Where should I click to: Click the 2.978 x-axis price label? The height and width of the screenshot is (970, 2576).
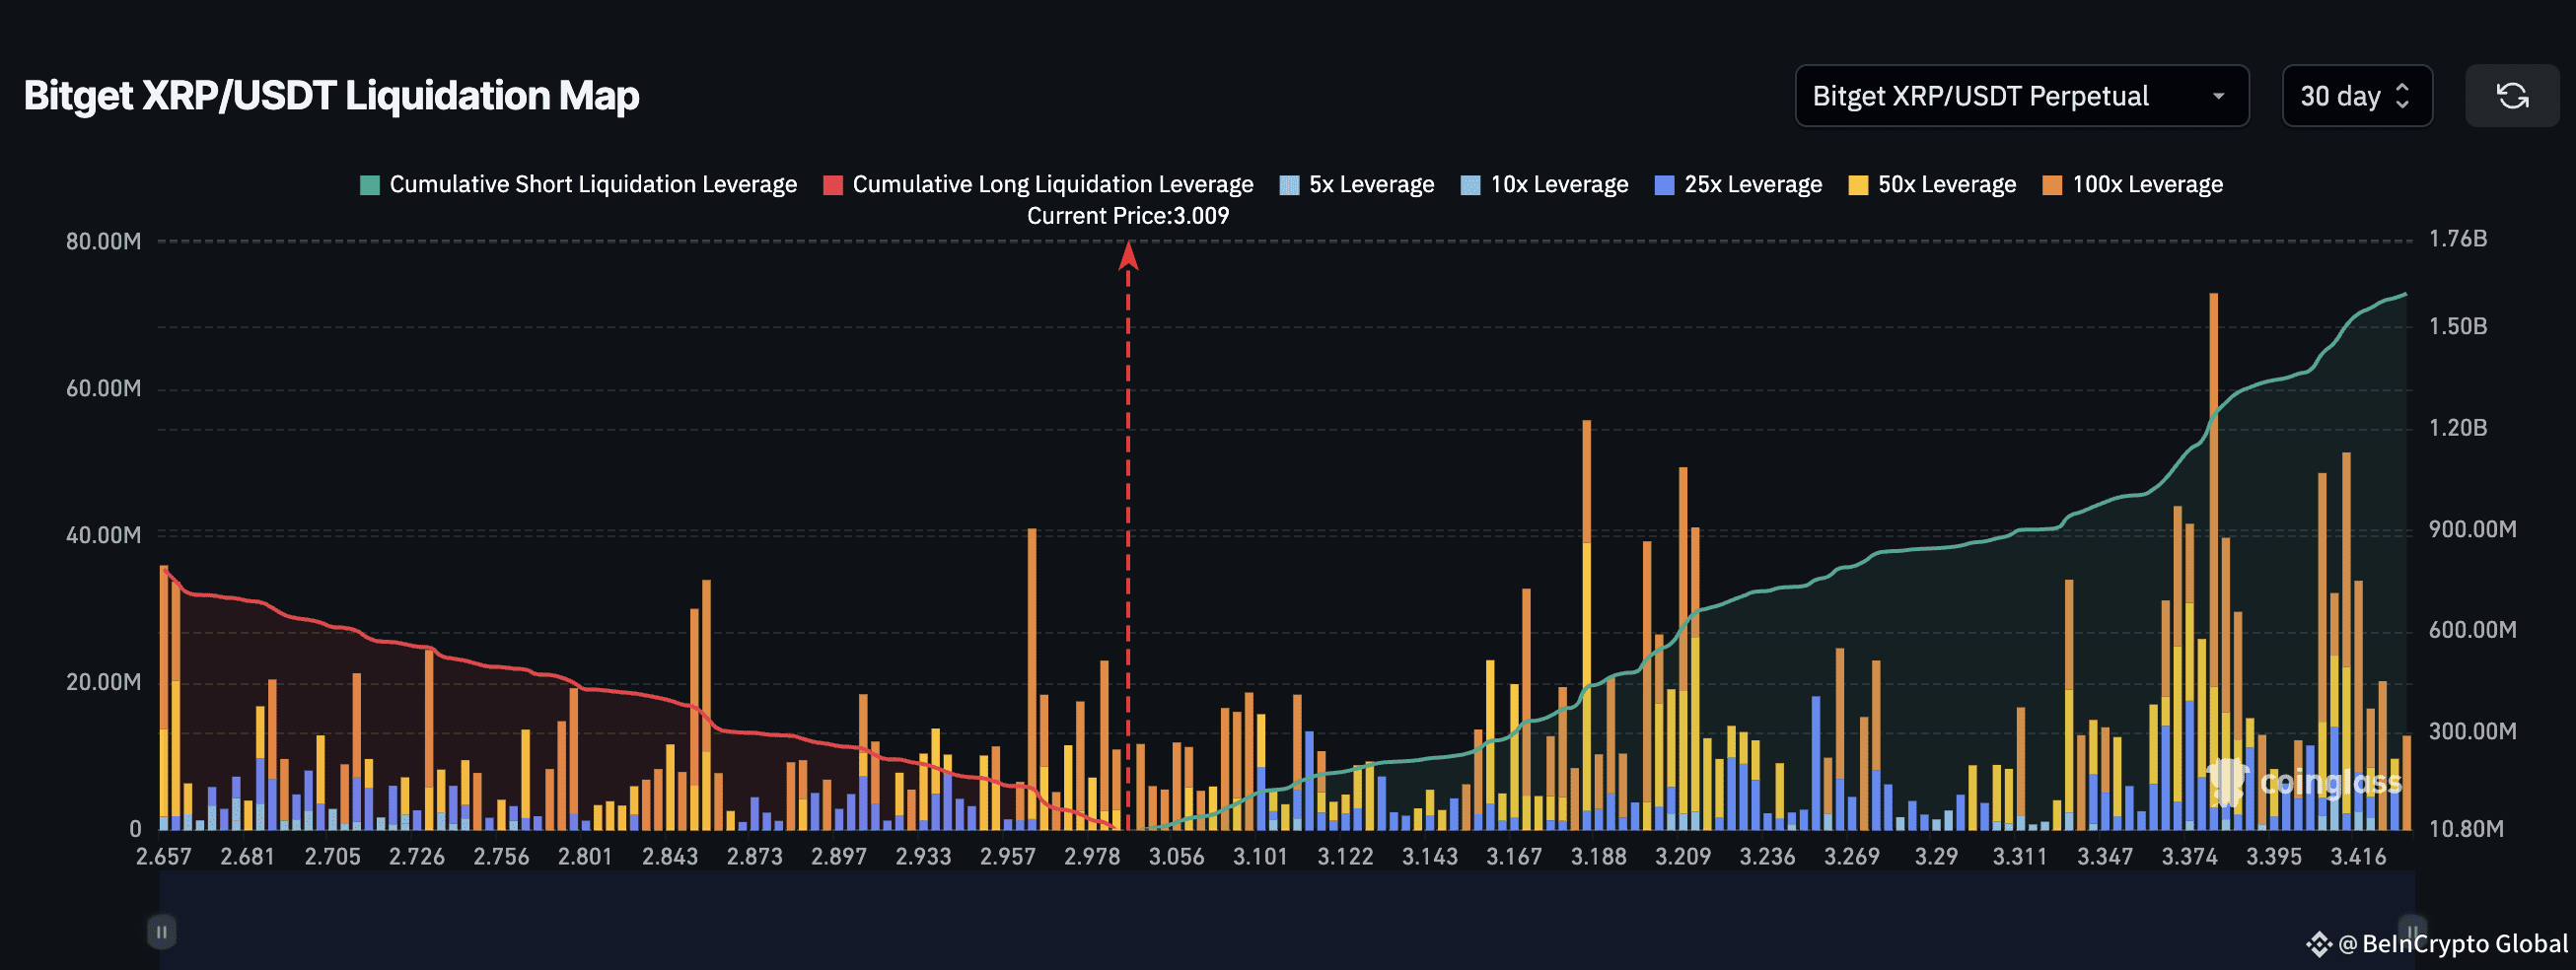[1092, 857]
